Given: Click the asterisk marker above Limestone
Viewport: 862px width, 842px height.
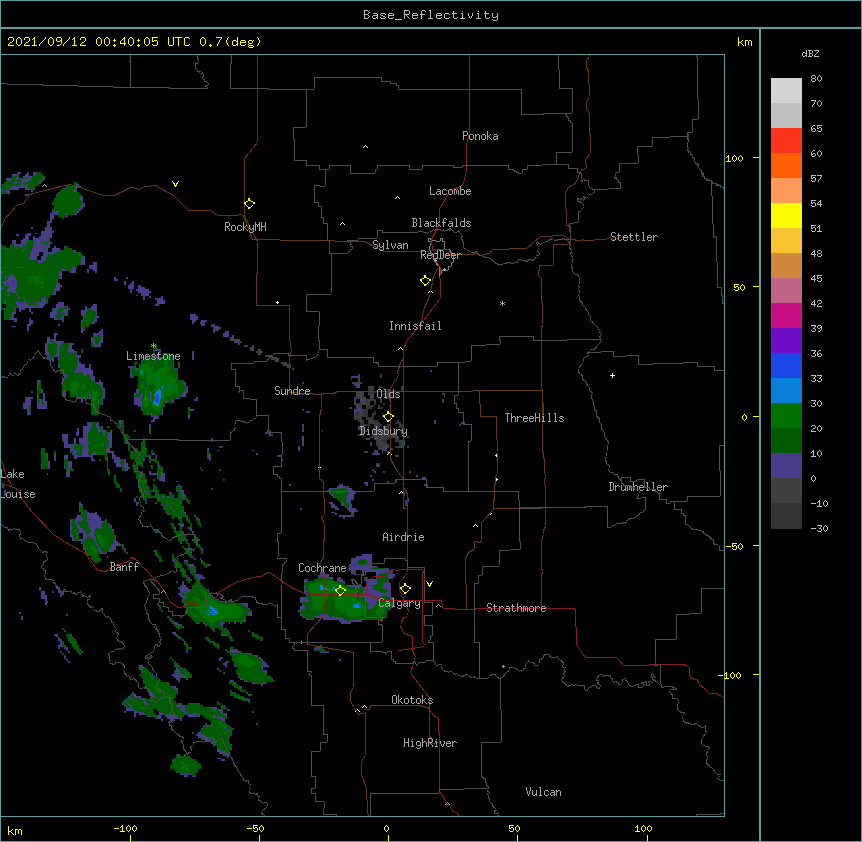Looking at the screenshot, I should [153, 346].
